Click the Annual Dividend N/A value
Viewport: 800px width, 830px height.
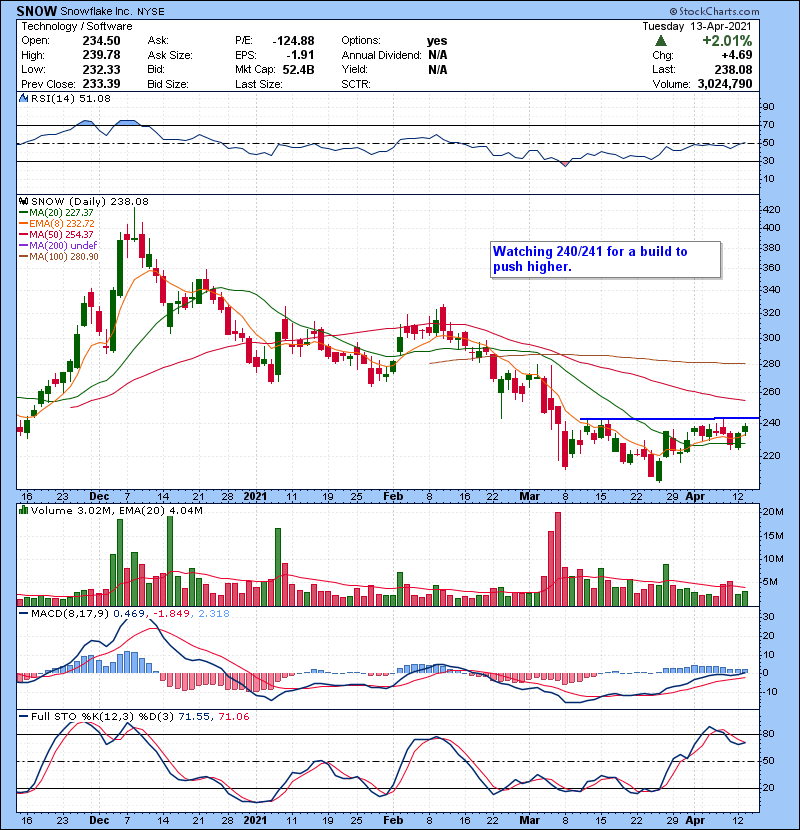[x=438, y=55]
